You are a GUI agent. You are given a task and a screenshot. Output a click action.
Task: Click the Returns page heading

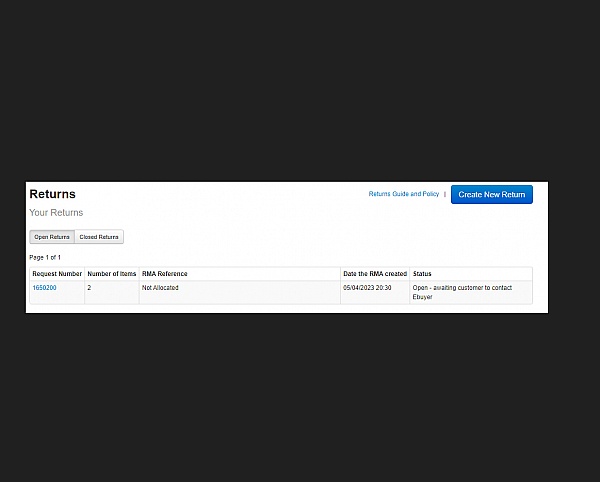click(x=52, y=194)
